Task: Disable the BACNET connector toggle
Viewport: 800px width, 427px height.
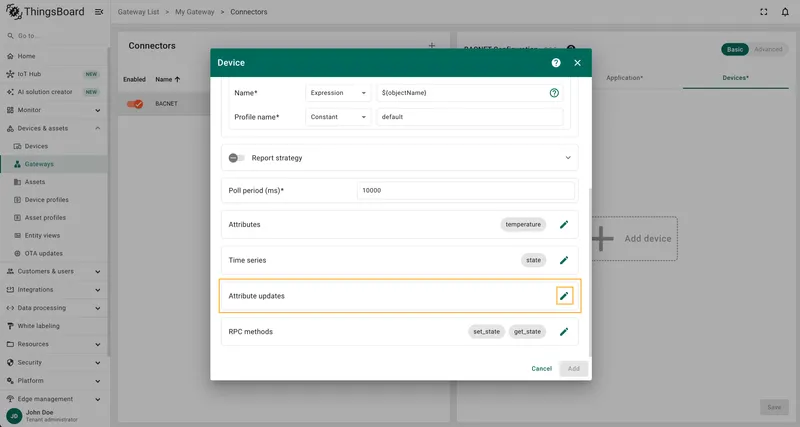Action: 135,104
